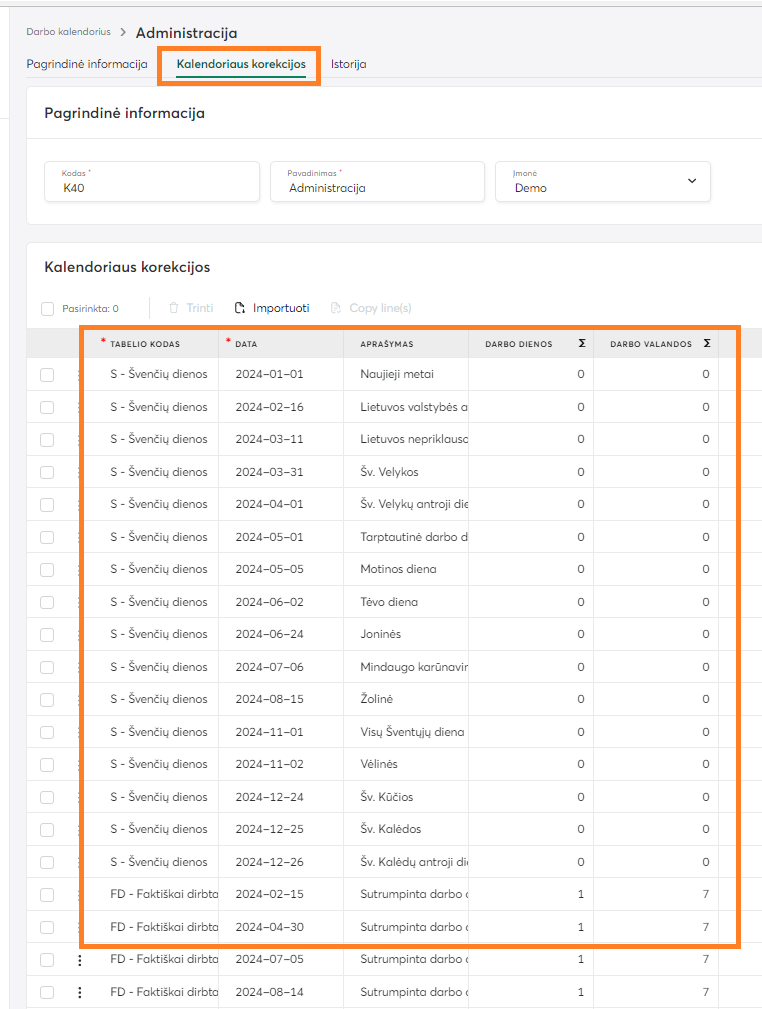Select the Kalendoriaus korekcijos tab
Image resolution: width=762 pixels, height=1009 pixels.
[x=241, y=64]
